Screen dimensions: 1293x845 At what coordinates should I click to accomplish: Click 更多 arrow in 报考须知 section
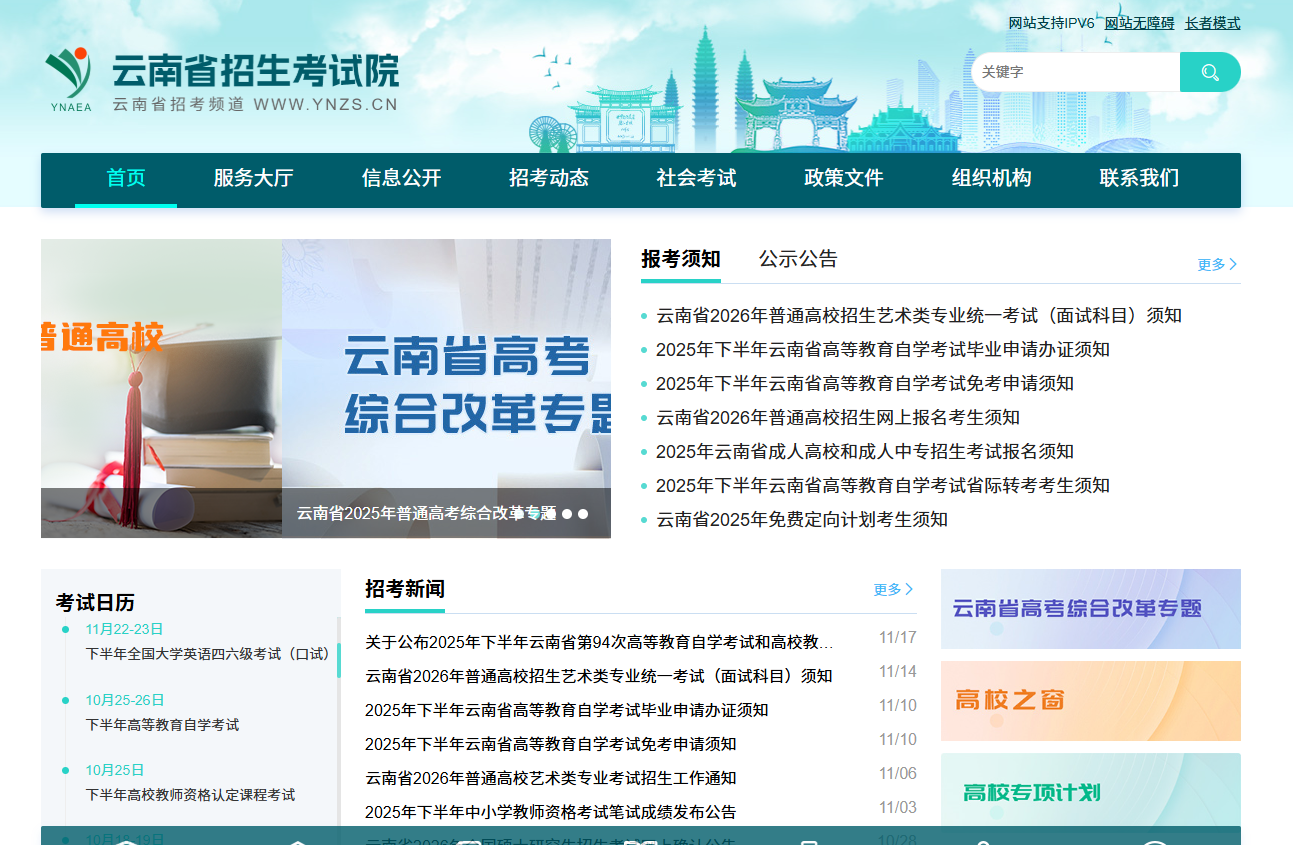[x=1217, y=264]
